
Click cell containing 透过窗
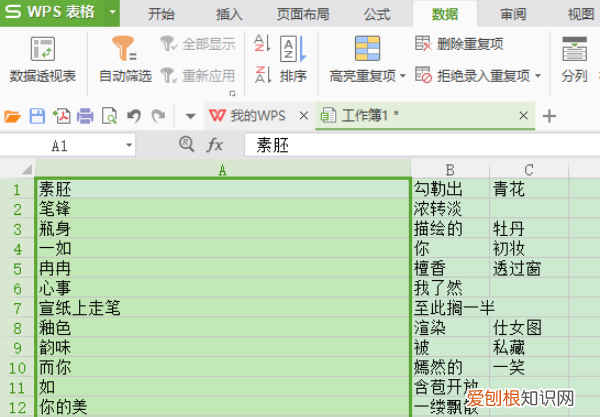[529, 269]
